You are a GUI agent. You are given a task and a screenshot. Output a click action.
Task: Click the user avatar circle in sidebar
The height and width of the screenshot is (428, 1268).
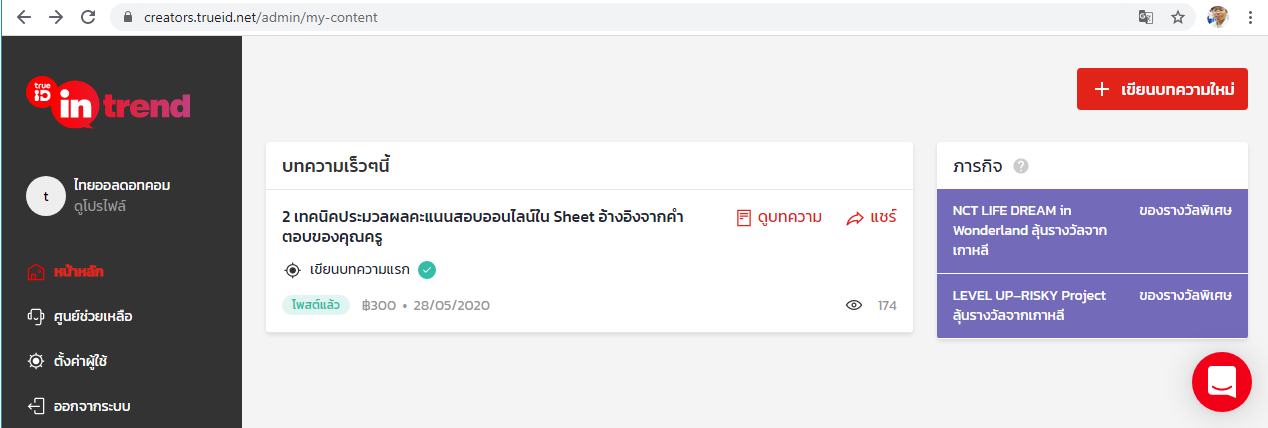(45, 197)
